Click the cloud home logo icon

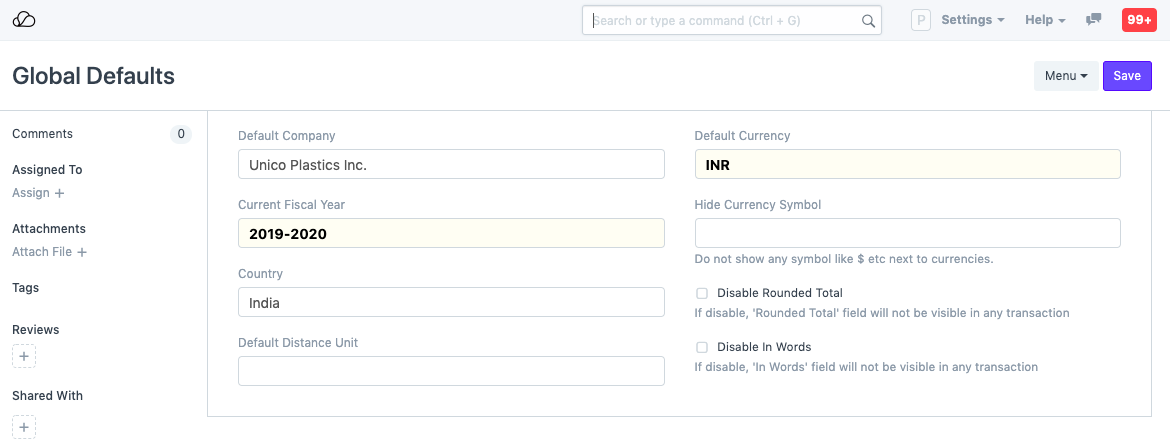tap(24, 20)
